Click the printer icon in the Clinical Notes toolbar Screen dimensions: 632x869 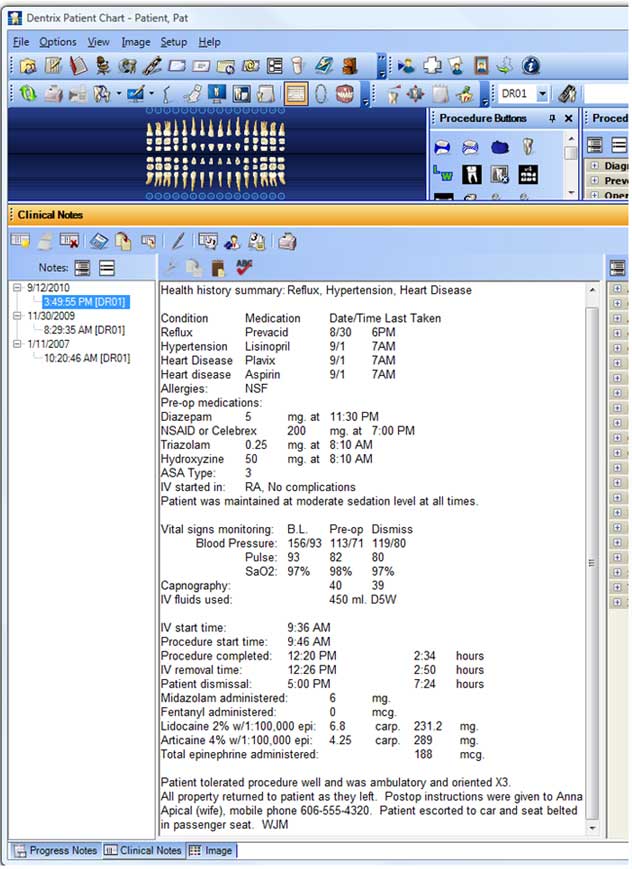[x=287, y=242]
